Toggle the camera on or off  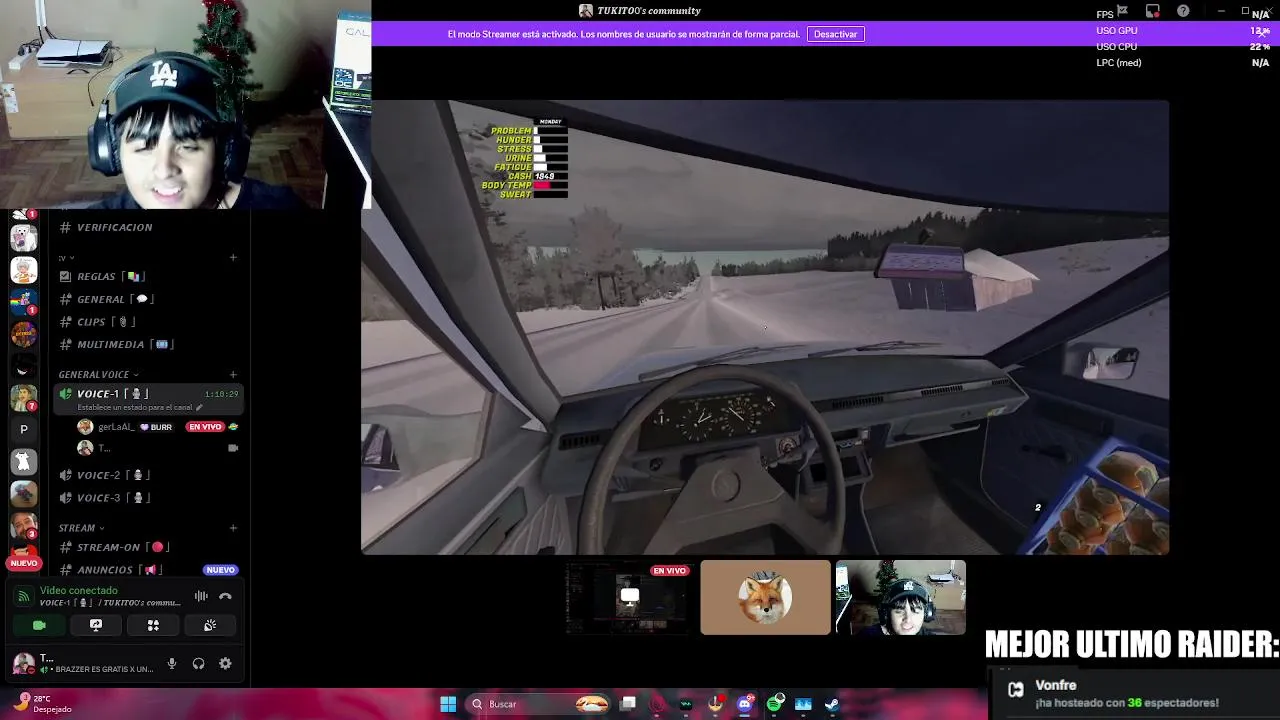pos(39,625)
